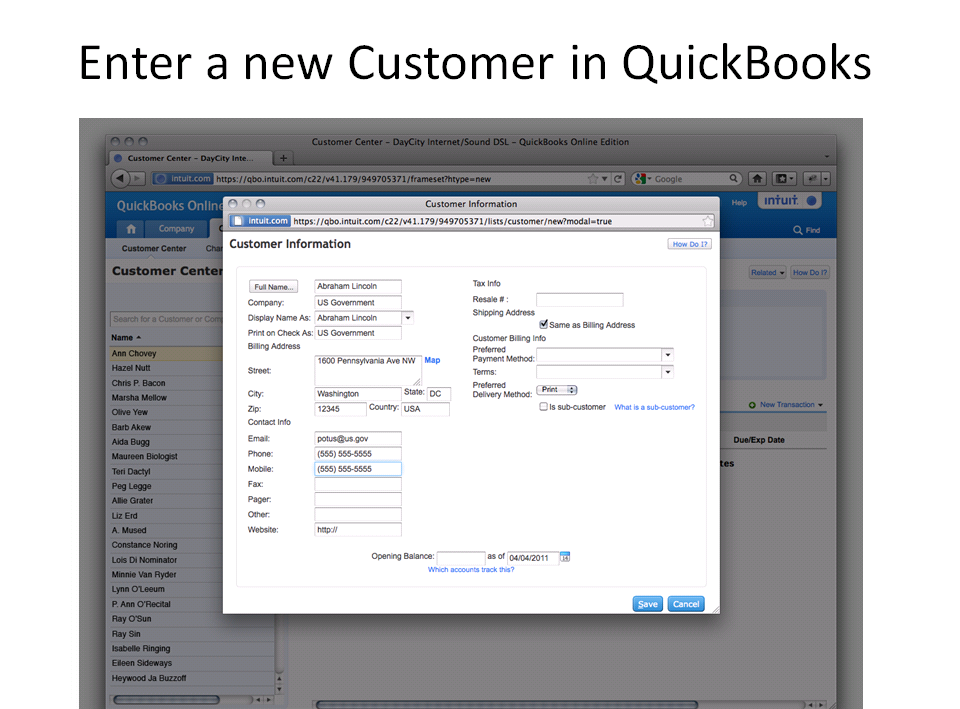The height and width of the screenshot is (709, 960).
Task: Click Help in the QuickBooks header
Action: click(739, 203)
